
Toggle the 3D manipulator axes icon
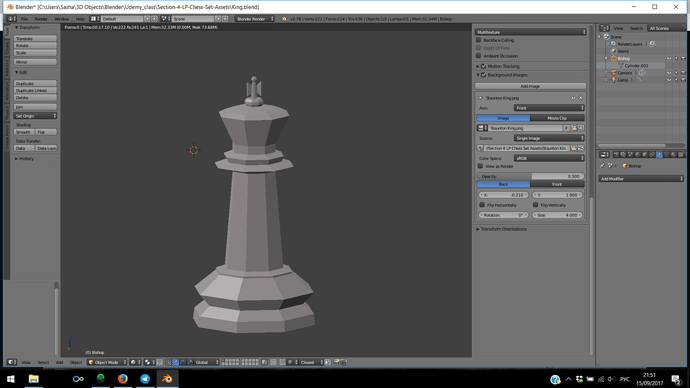(x=169, y=362)
